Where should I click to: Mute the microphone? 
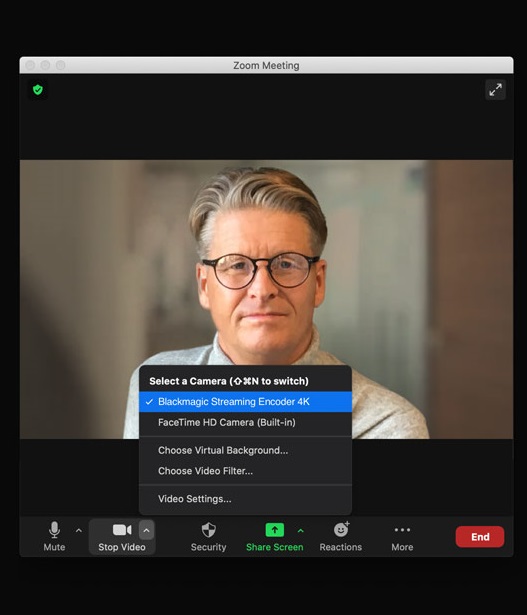point(54,536)
